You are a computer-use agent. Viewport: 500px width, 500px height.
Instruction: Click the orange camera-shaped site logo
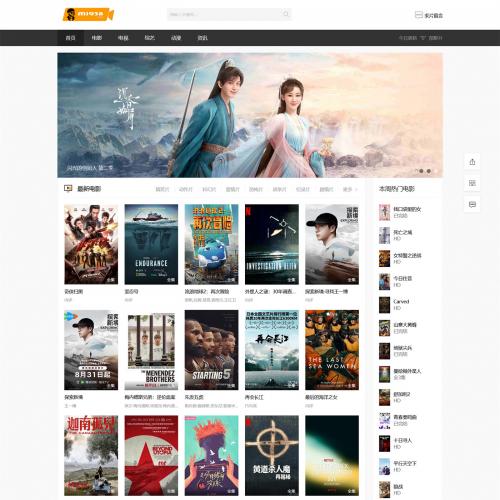pyautogui.click(x=88, y=14)
